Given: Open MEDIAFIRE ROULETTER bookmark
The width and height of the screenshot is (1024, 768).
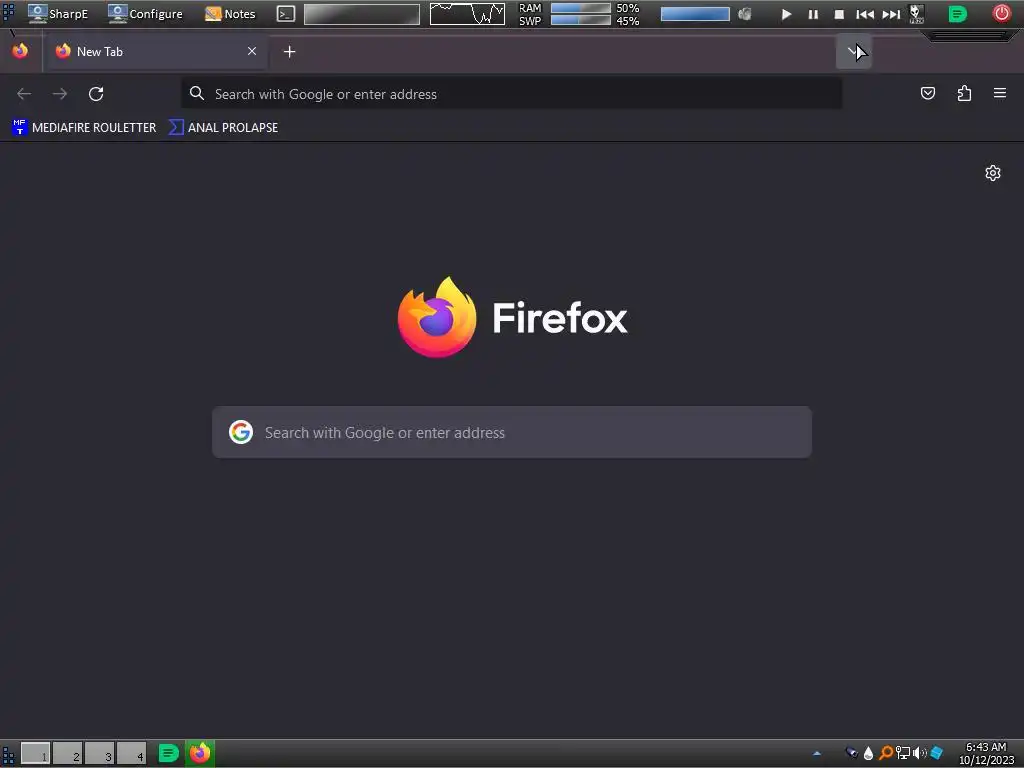Looking at the screenshot, I should click(x=84, y=127).
